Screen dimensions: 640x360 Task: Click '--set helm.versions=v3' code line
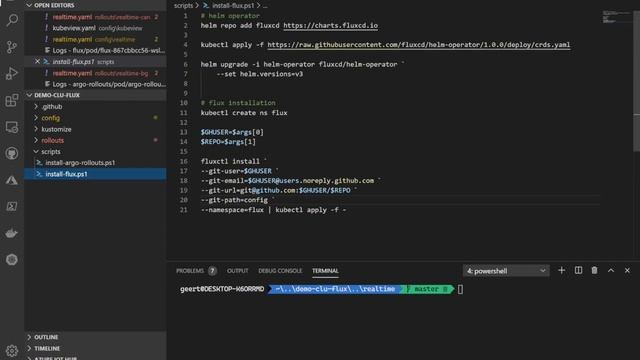260,74
